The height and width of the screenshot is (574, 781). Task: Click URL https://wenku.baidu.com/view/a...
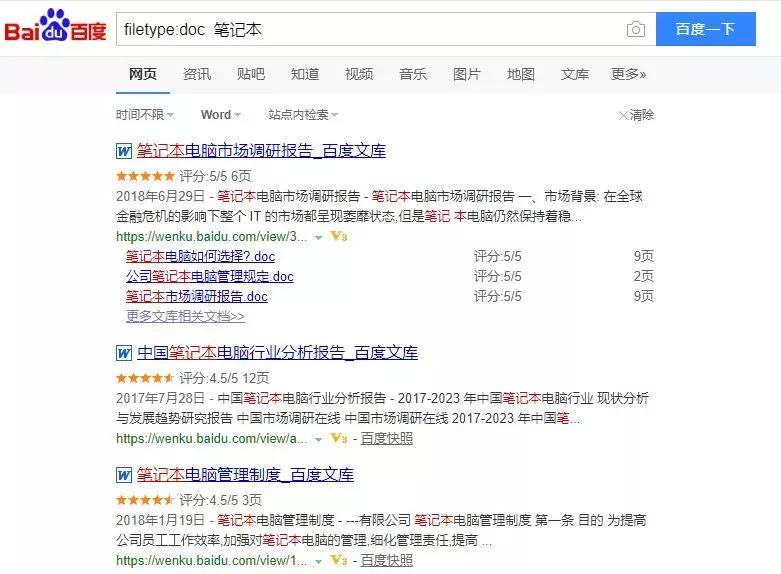pyautogui.click(x=211, y=438)
